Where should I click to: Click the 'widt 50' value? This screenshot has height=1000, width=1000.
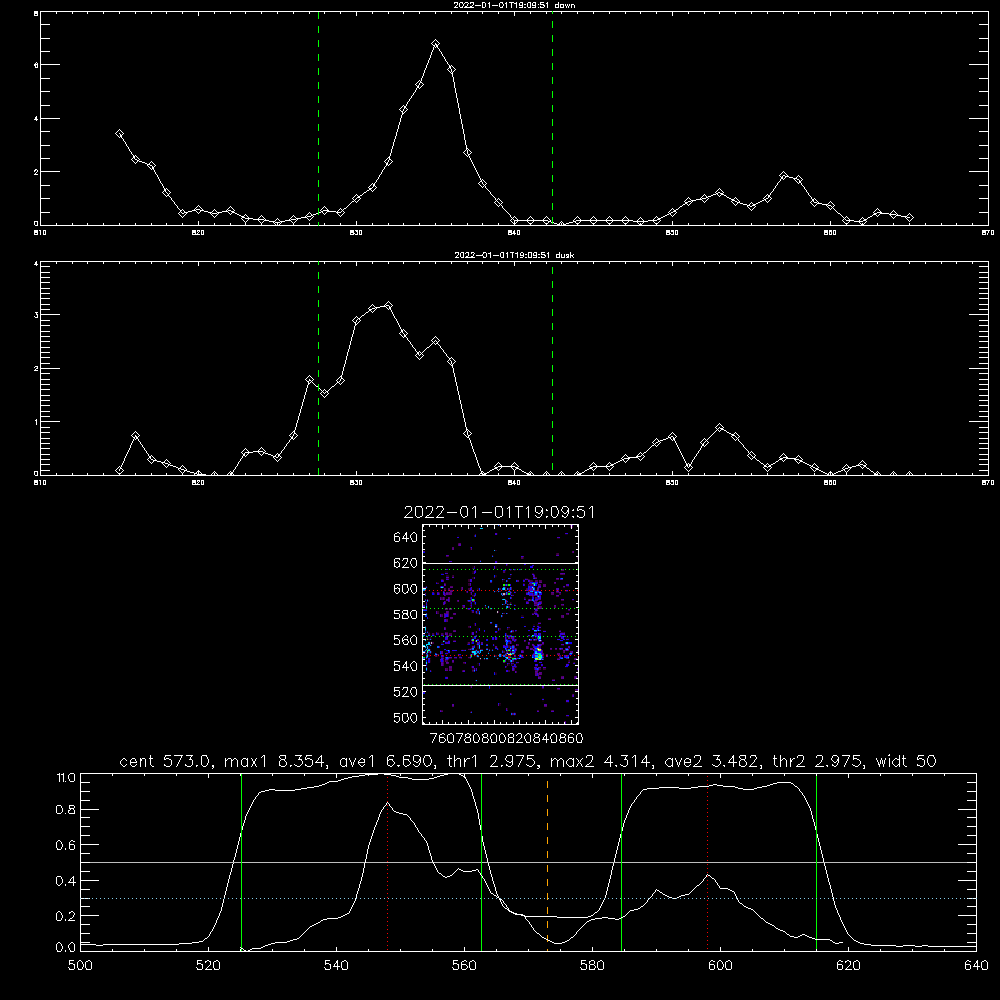(x=906, y=761)
